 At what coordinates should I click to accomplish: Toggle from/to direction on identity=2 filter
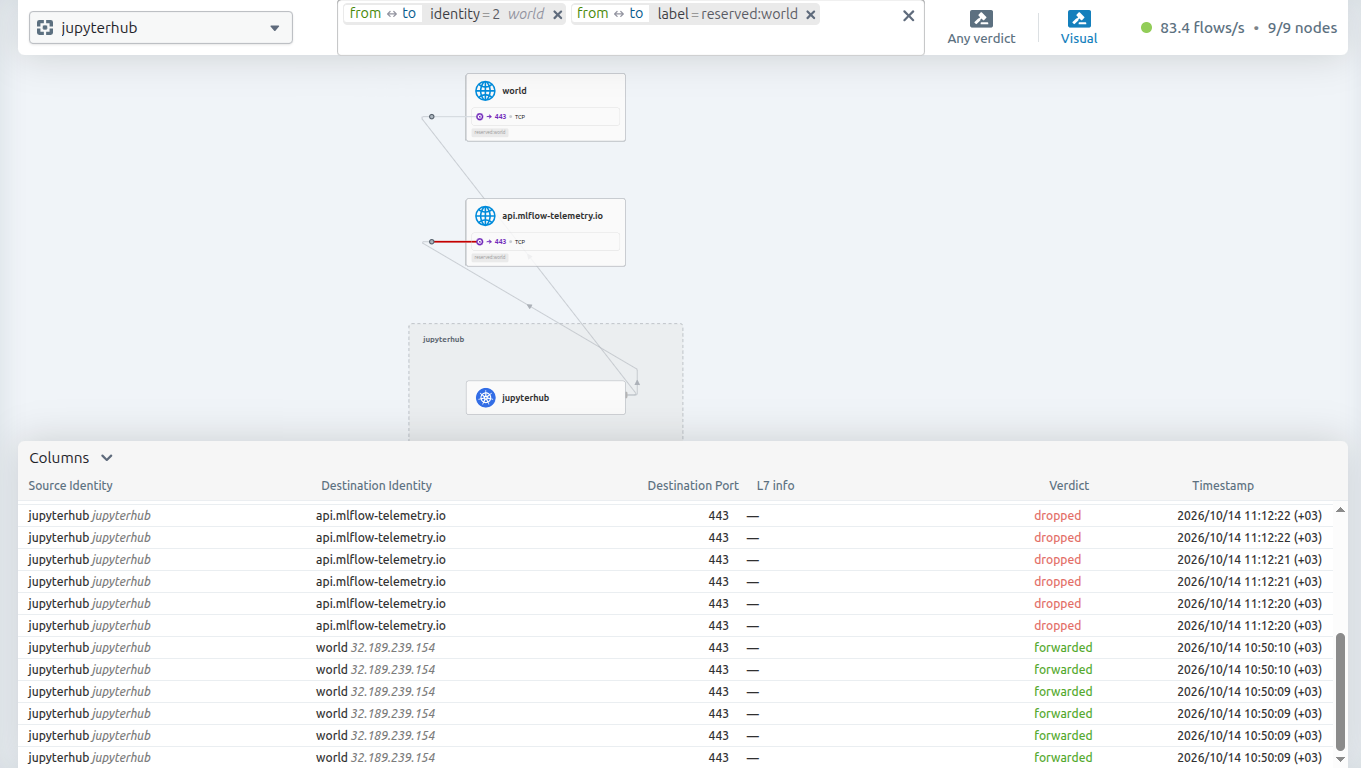383,14
